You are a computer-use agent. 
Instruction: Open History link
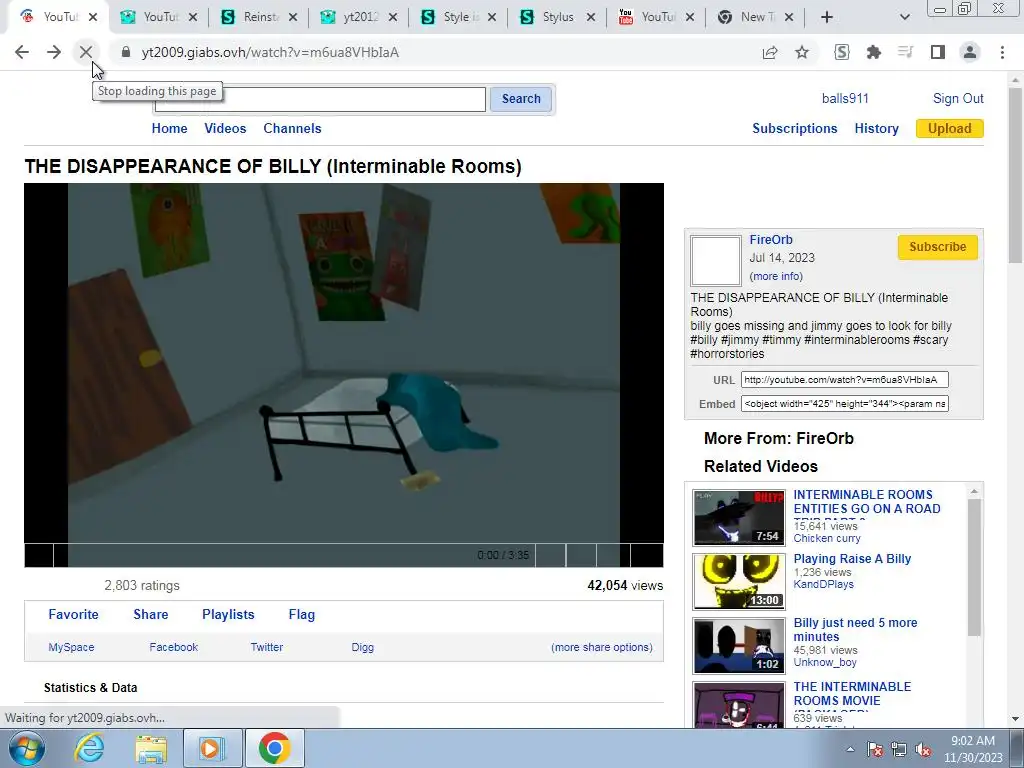[876, 129]
